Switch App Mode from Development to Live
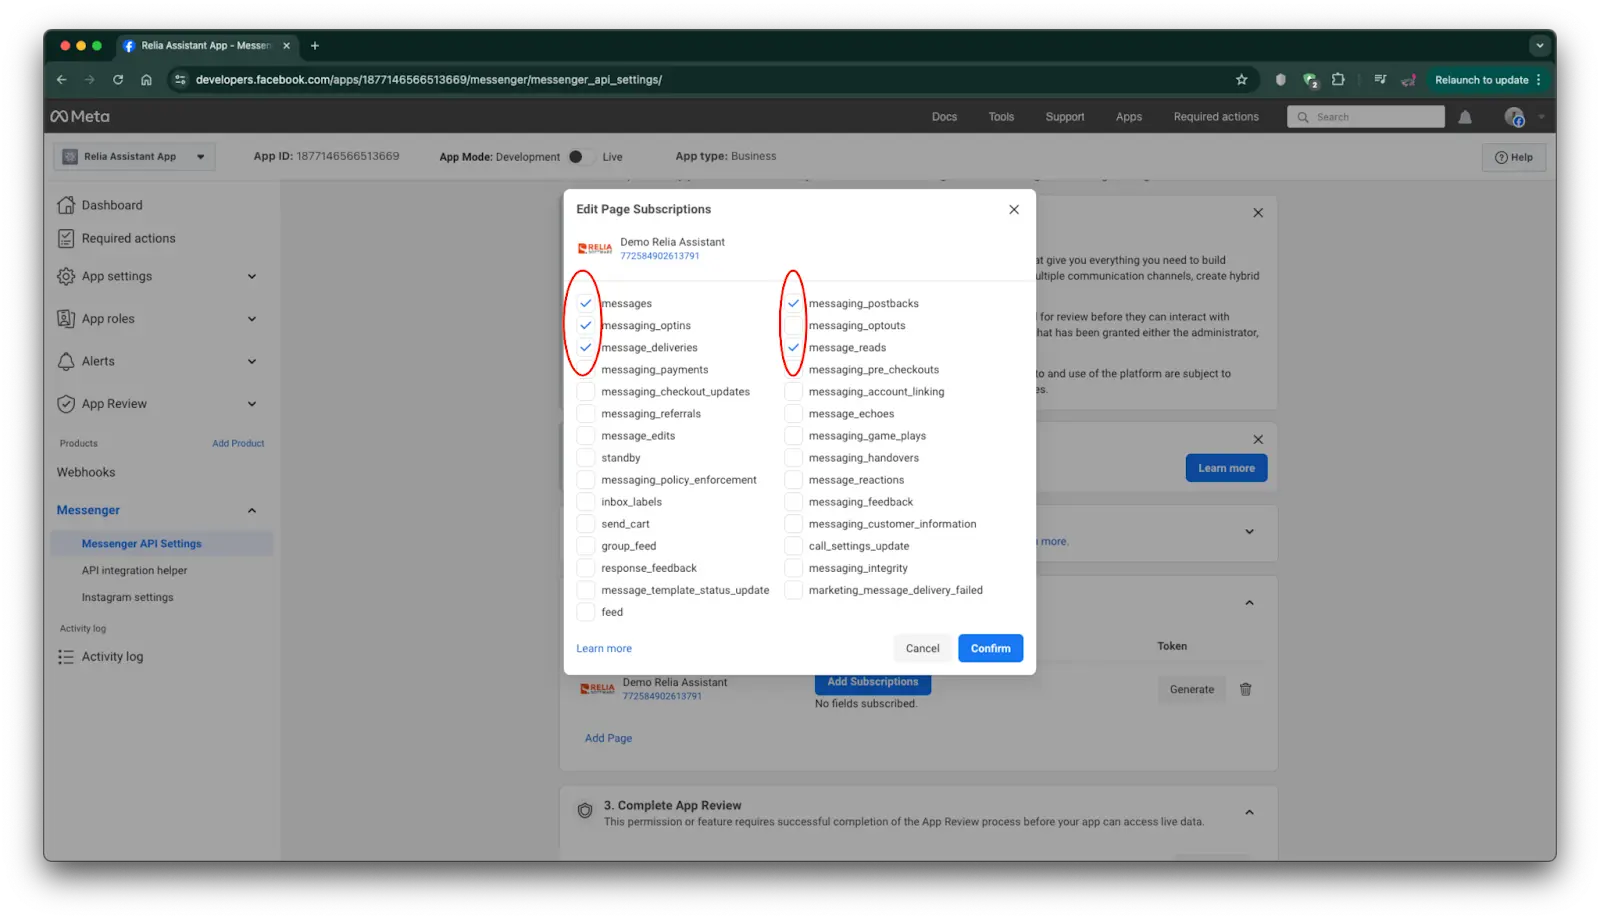This screenshot has width=1600, height=919. [575, 156]
